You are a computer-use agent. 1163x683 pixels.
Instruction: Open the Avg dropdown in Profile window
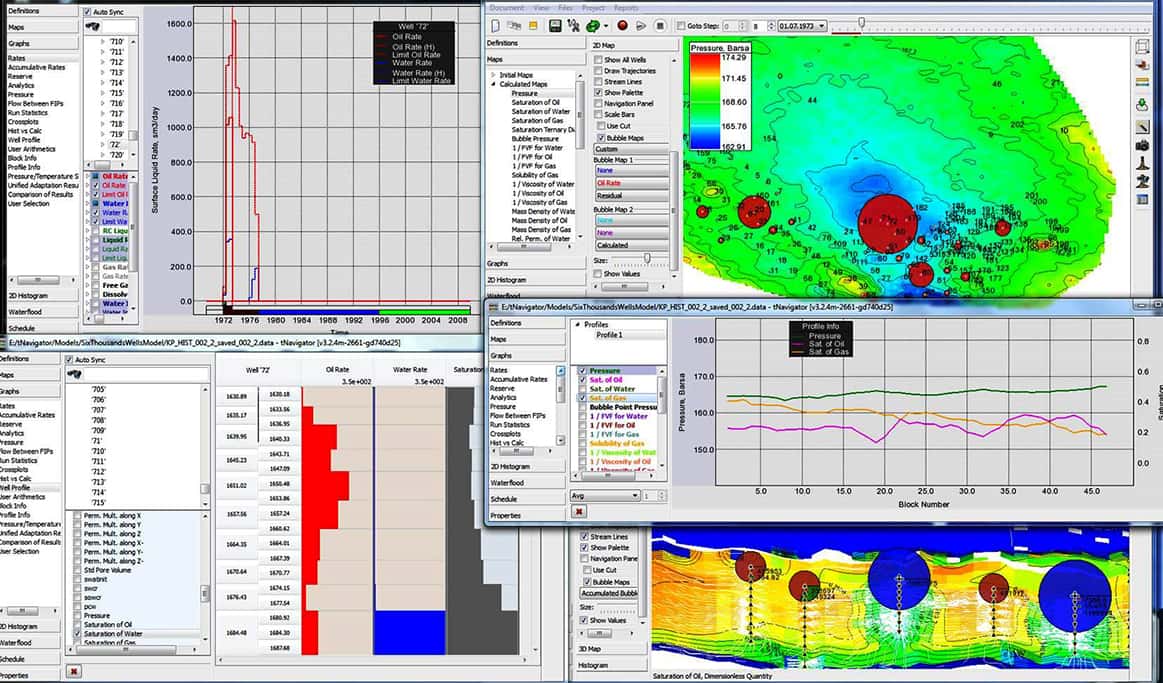604,495
